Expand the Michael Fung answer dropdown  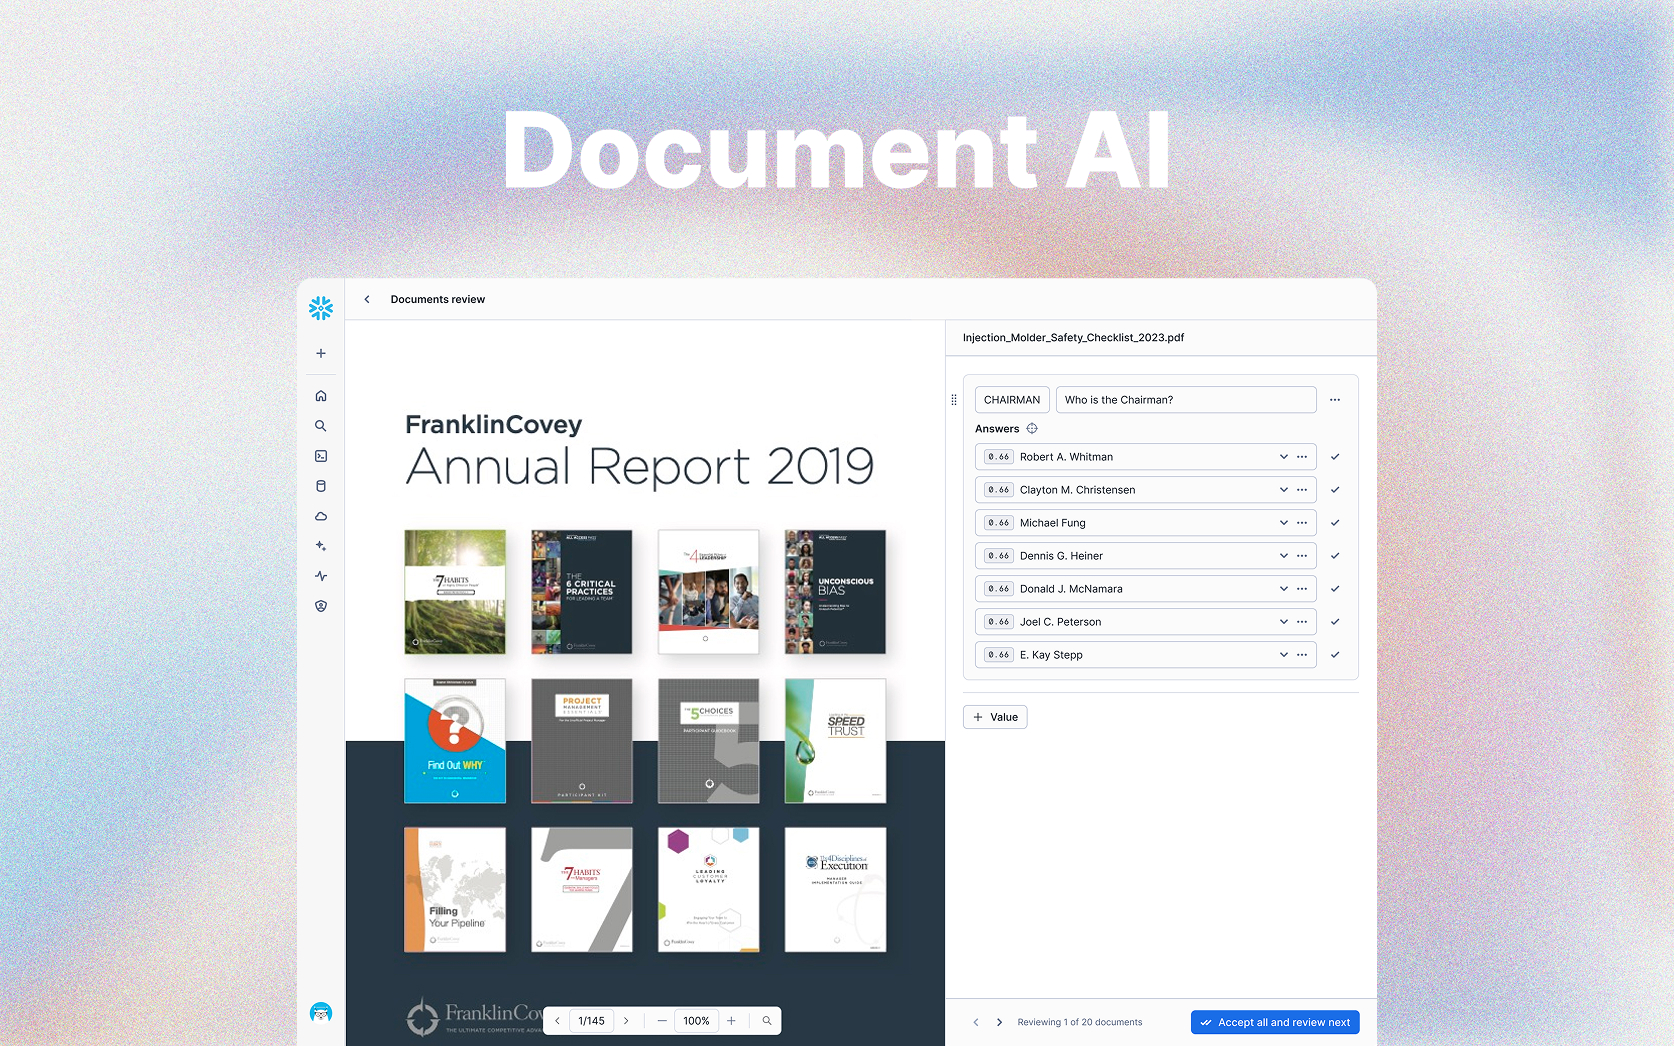(1284, 523)
